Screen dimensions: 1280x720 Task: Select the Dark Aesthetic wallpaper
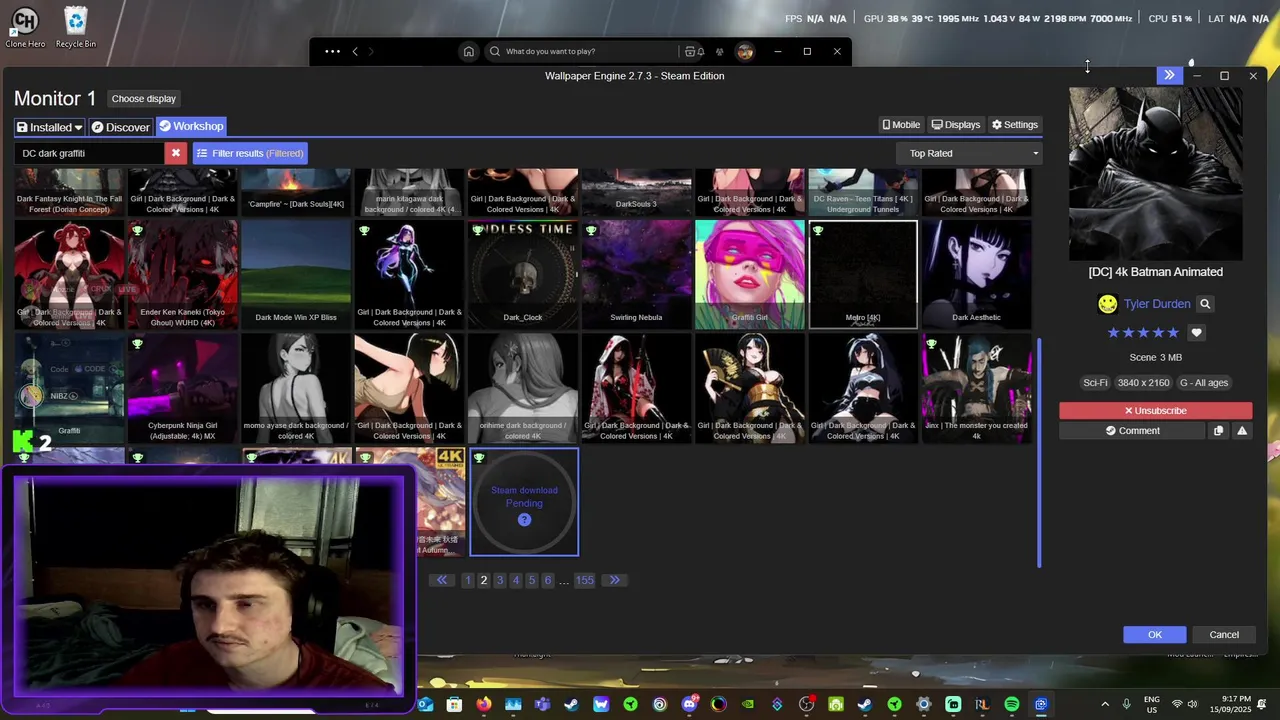[976, 274]
